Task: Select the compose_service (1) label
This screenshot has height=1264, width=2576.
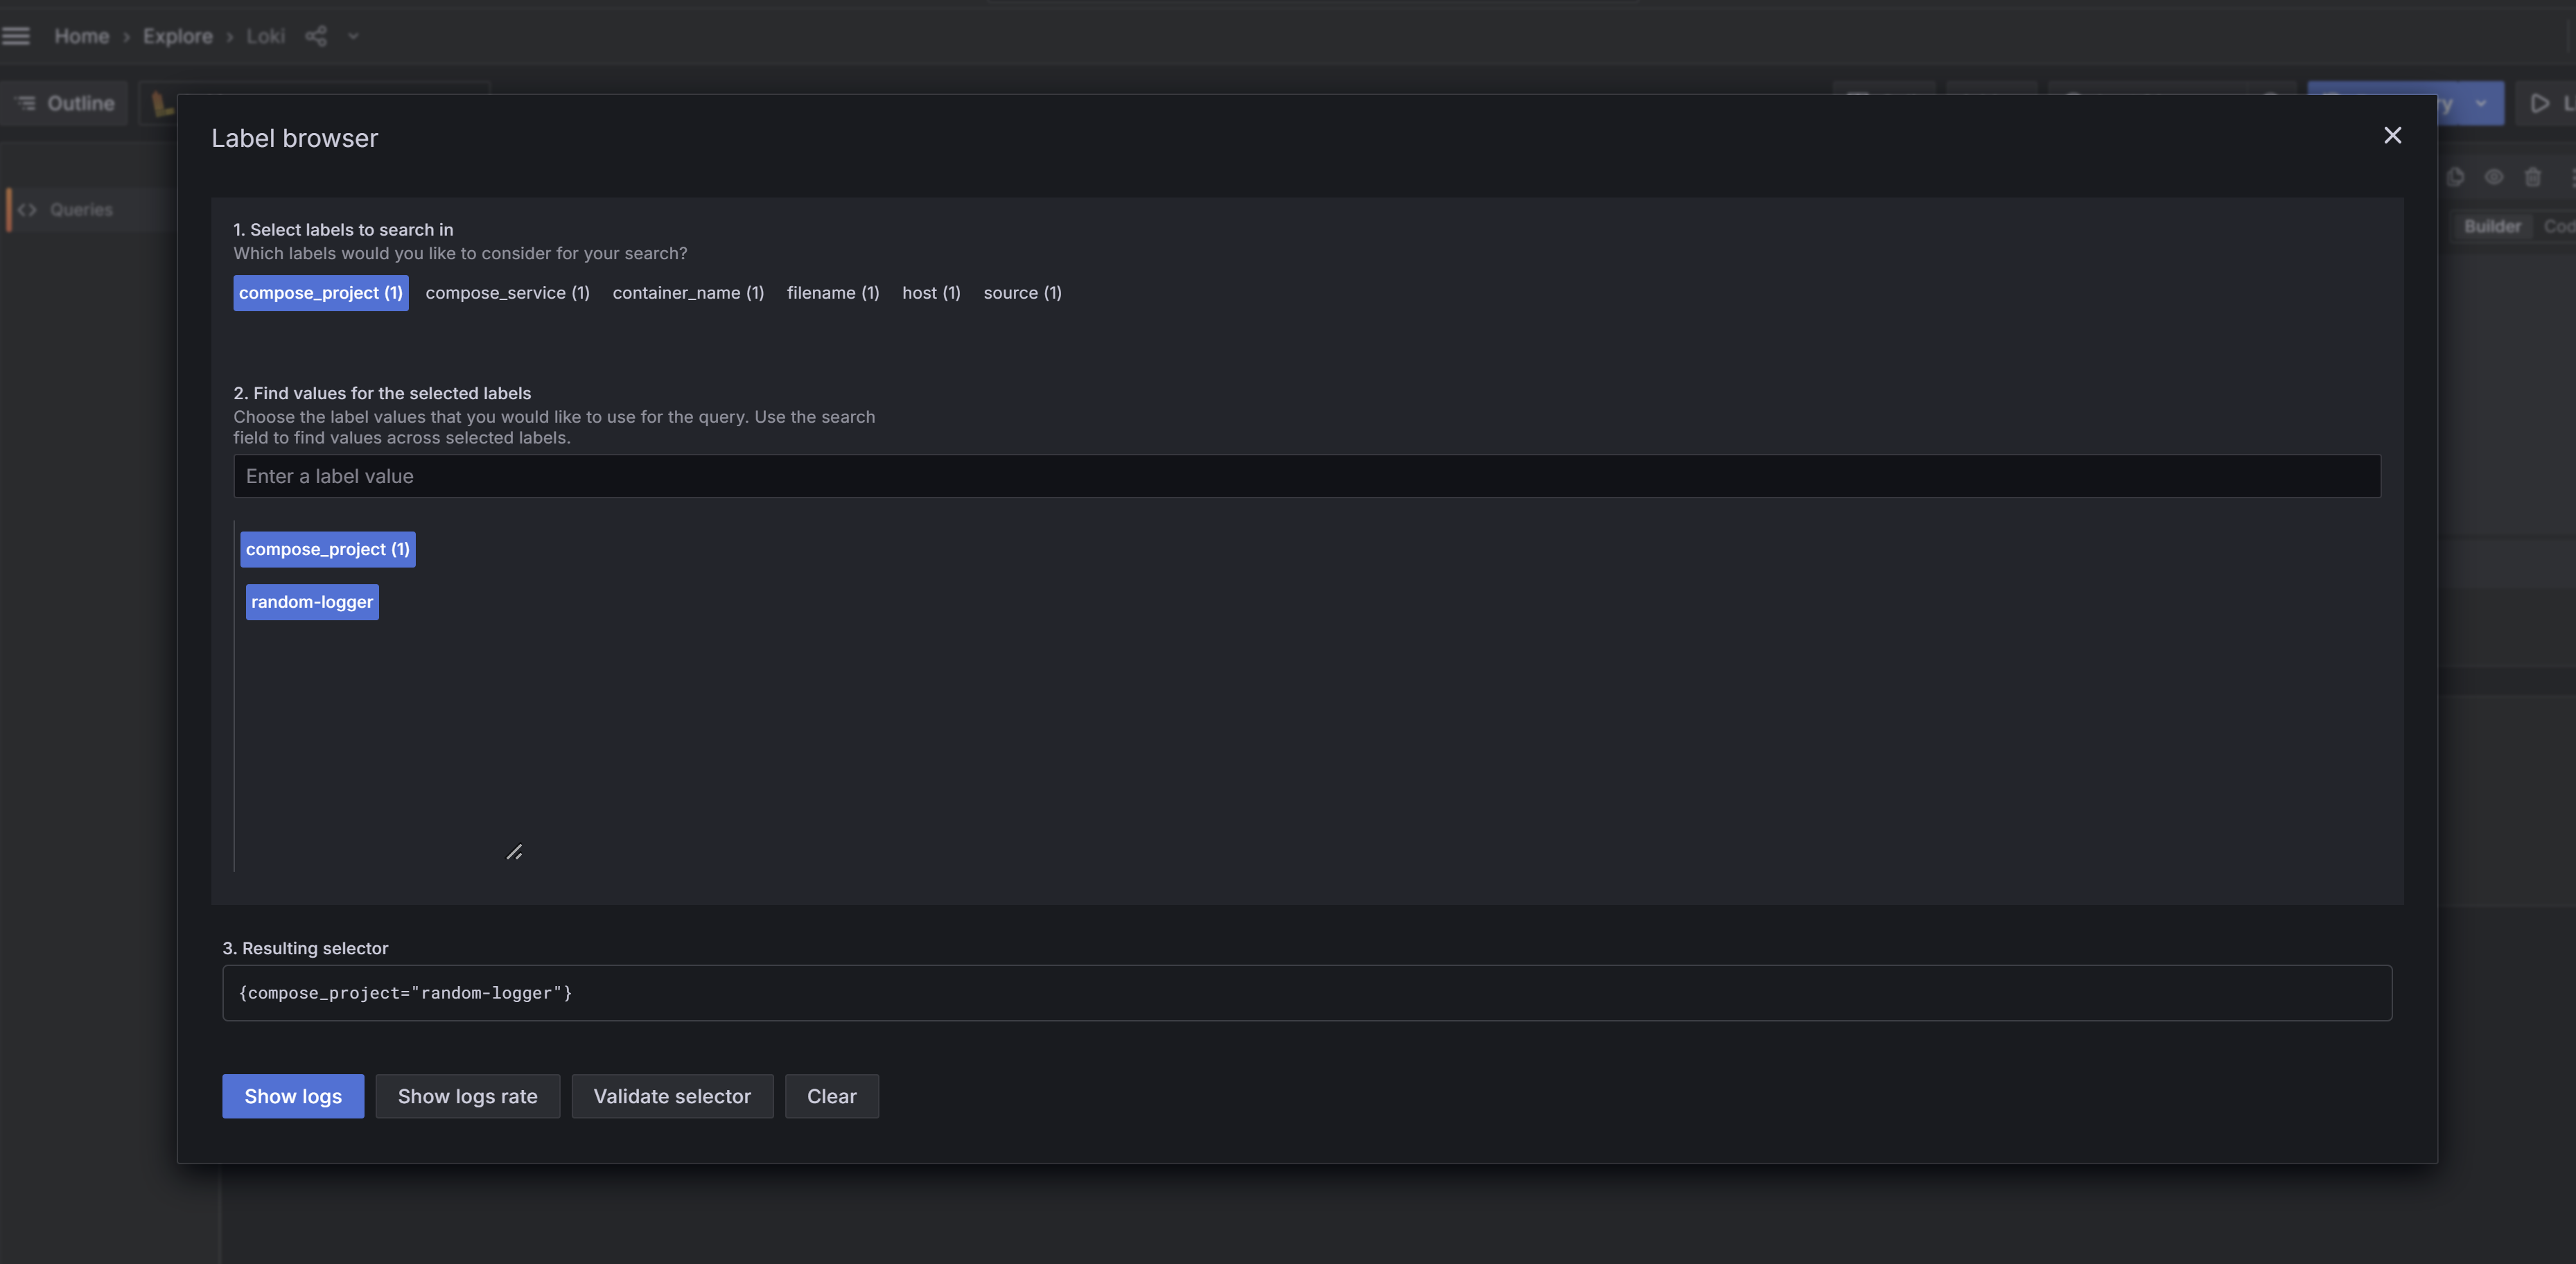Action: pos(508,293)
